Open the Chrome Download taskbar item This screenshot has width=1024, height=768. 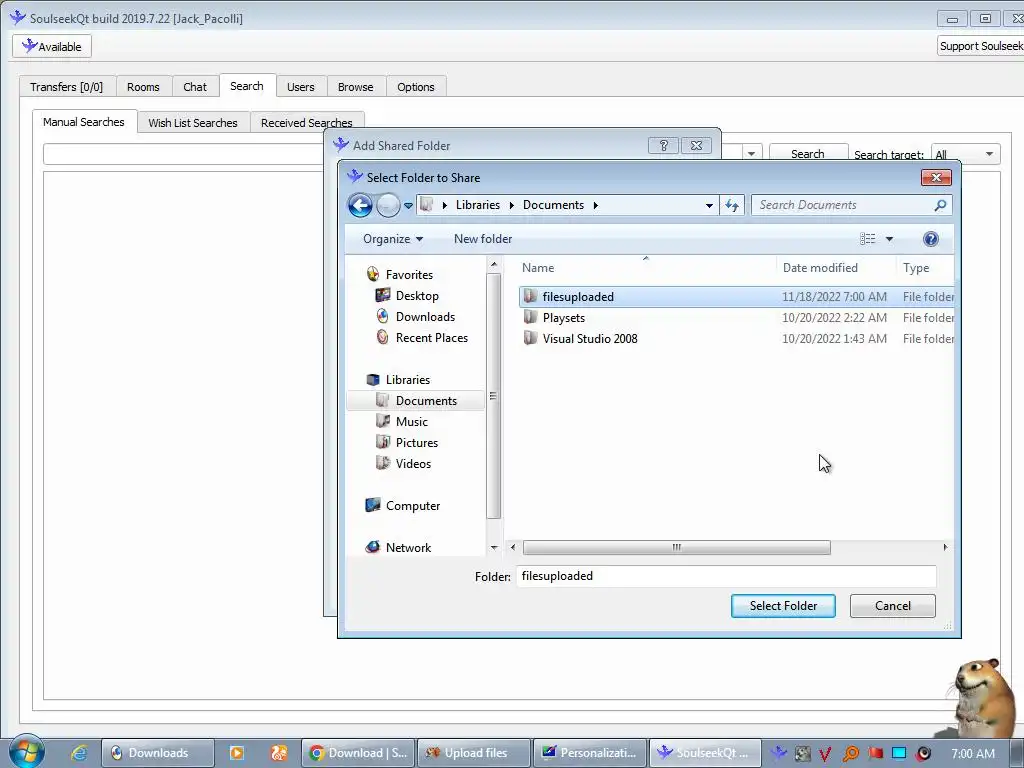[358, 753]
